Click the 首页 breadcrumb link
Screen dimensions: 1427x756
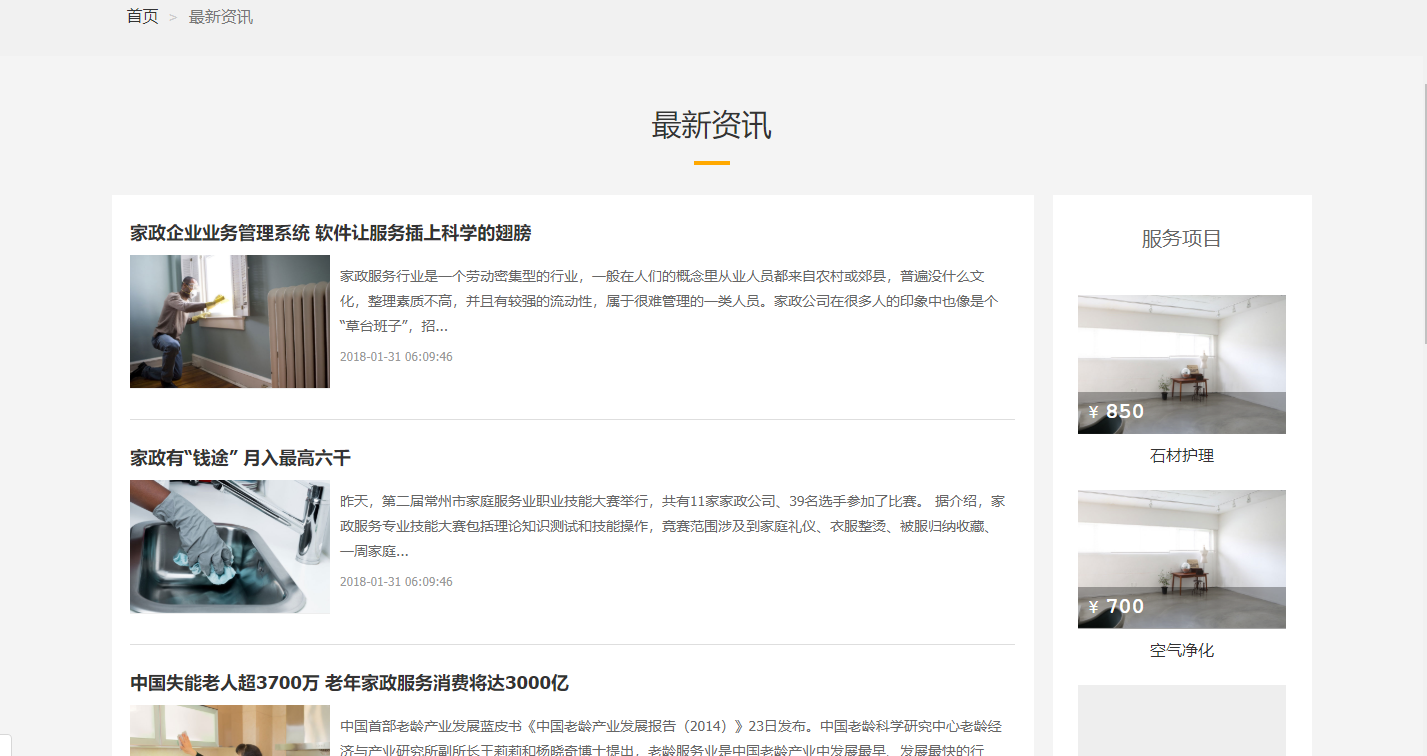point(142,17)
